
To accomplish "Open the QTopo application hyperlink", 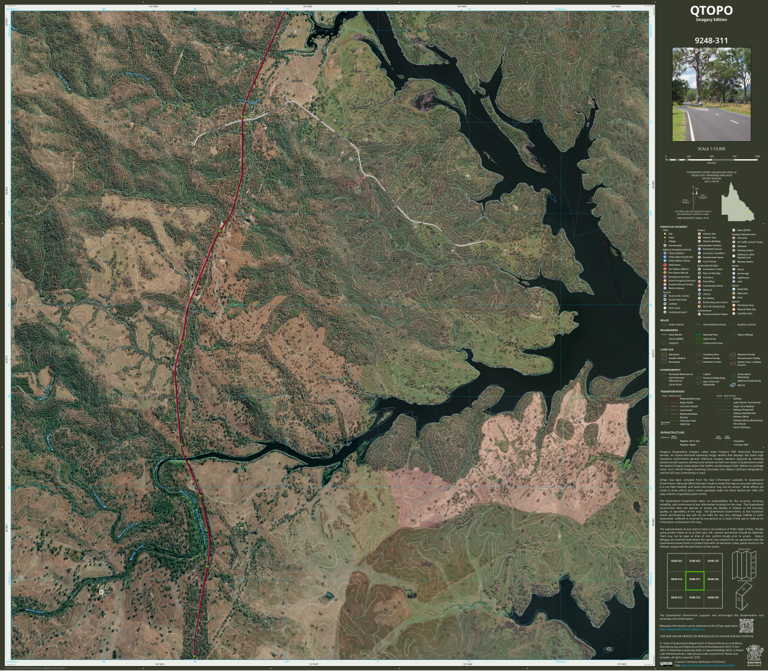I will [681, 629].
